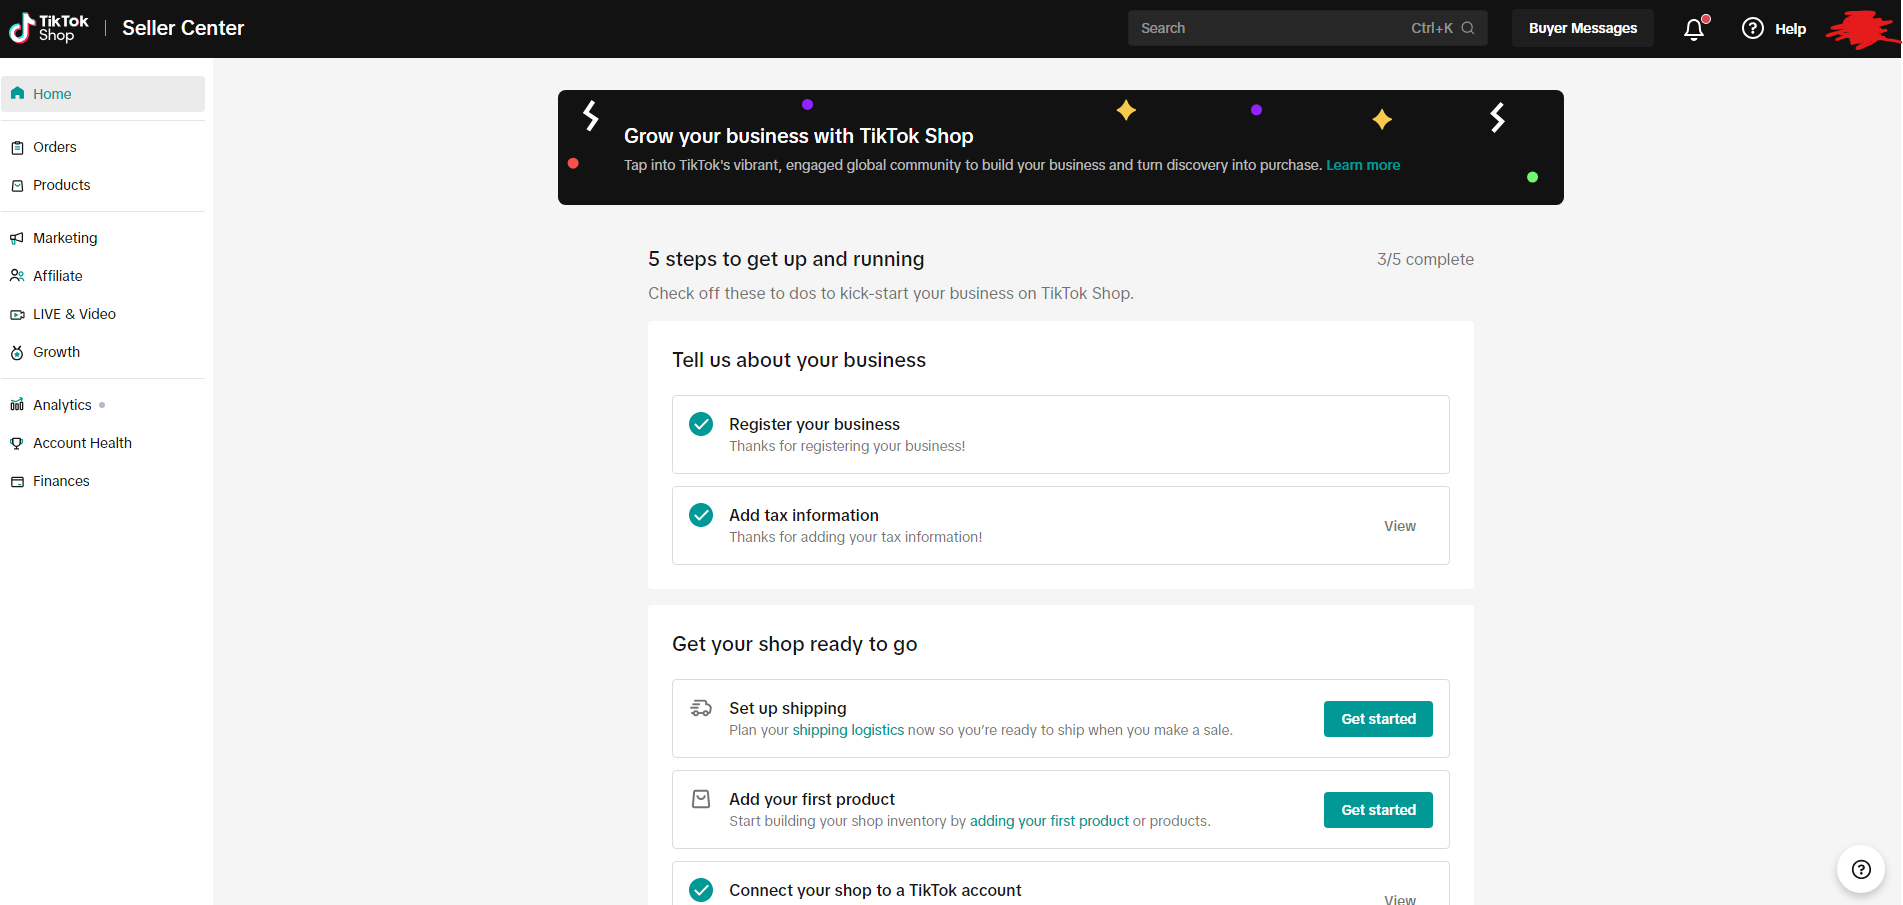
Task: Click the Marketing megaphone icon
Action: tap(17, 238)
